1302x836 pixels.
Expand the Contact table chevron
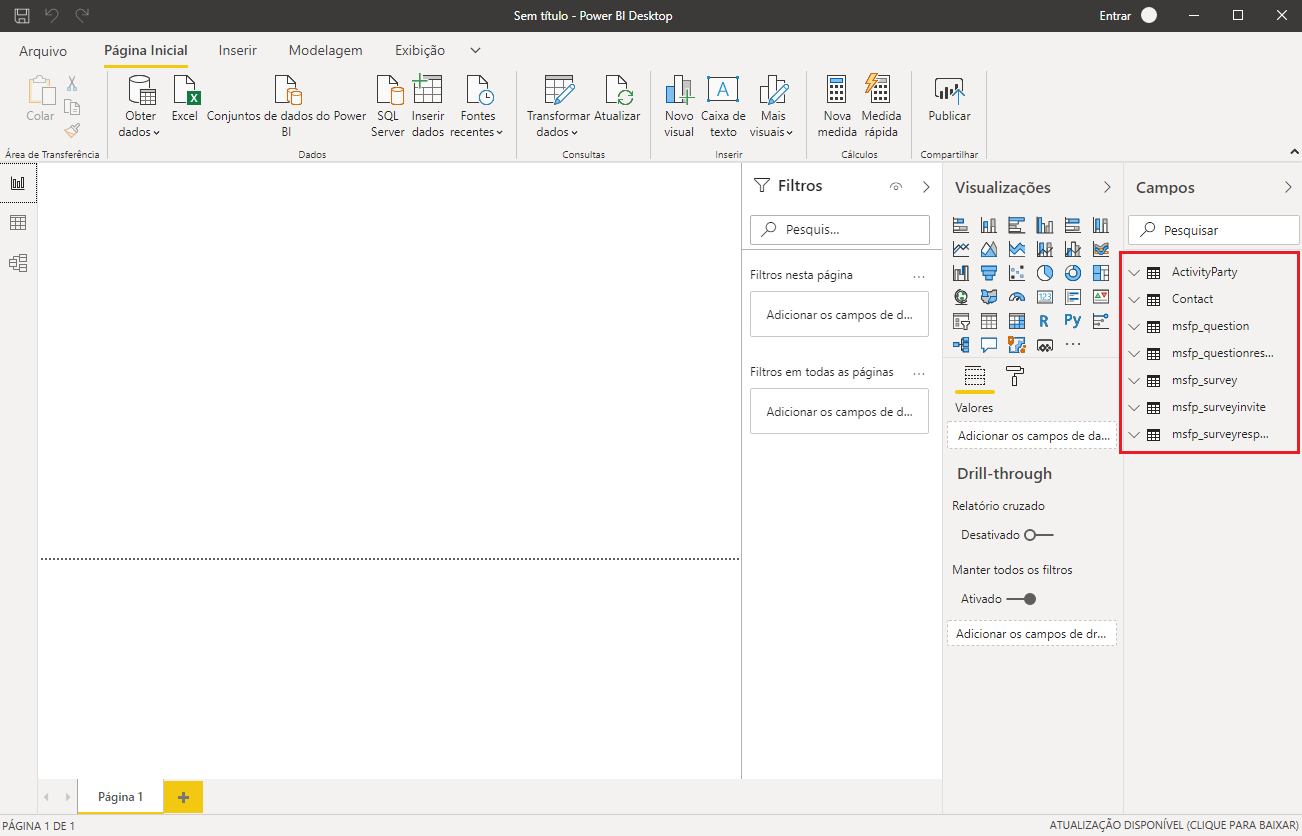pyautogui.click(x=1134, y=299)
